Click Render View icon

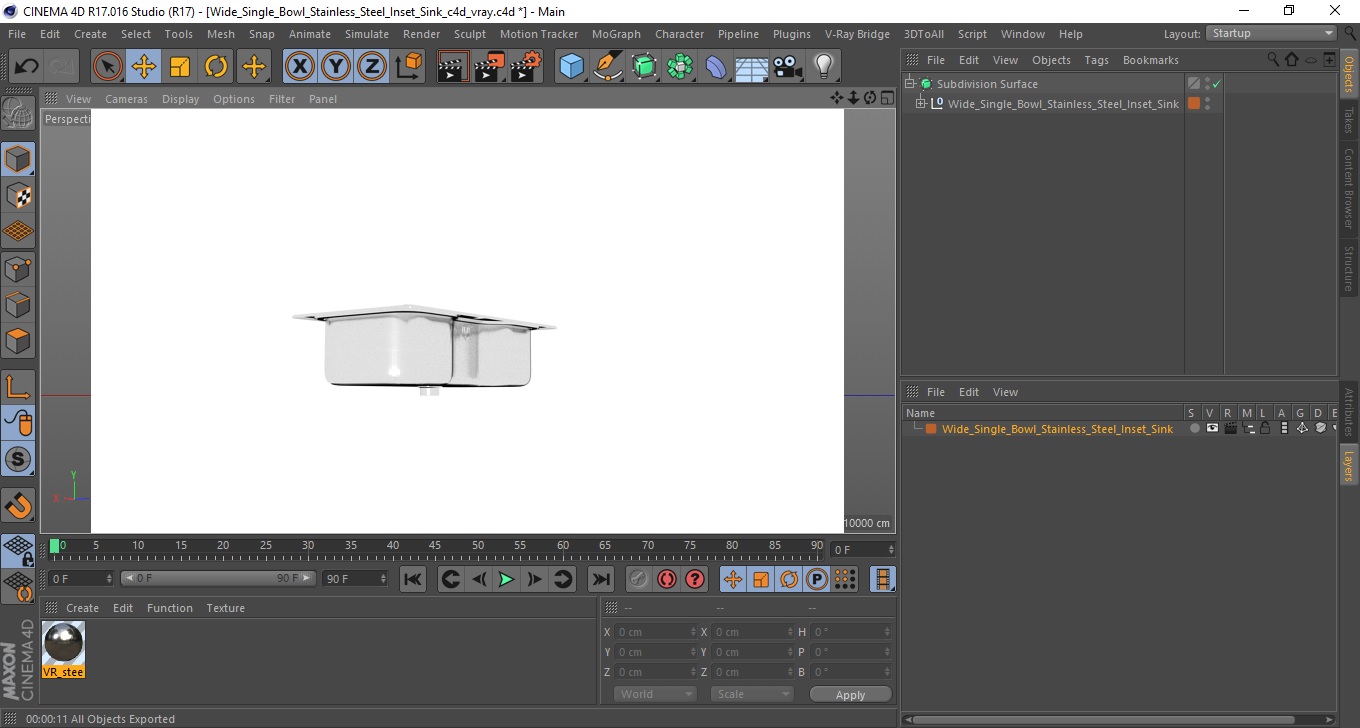[454, 67]
